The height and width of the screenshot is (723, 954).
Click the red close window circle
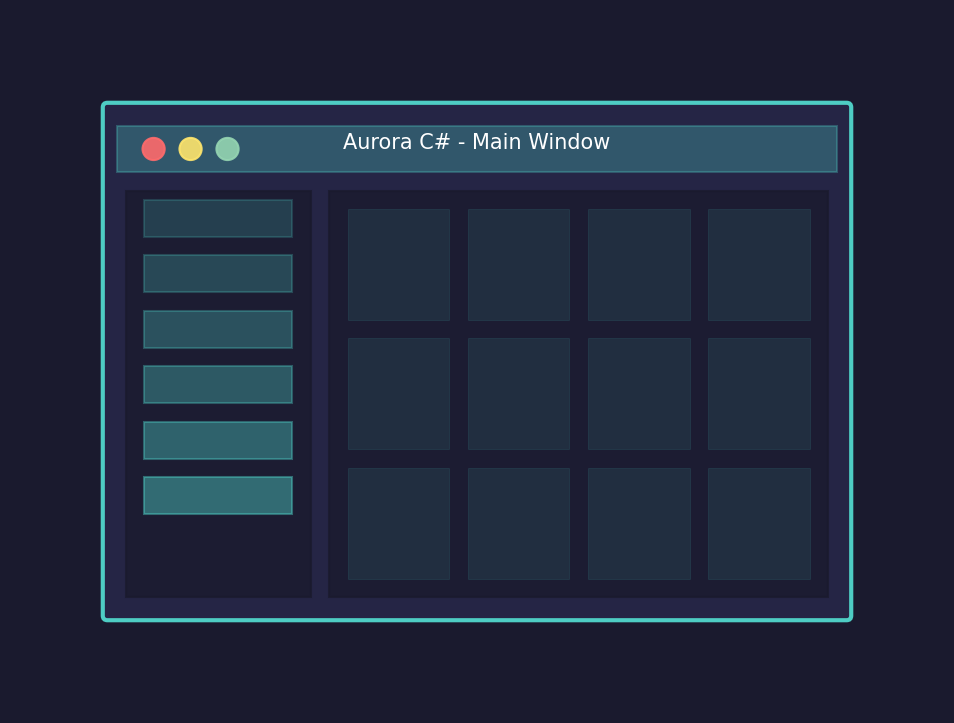click(x=153, y=149)
